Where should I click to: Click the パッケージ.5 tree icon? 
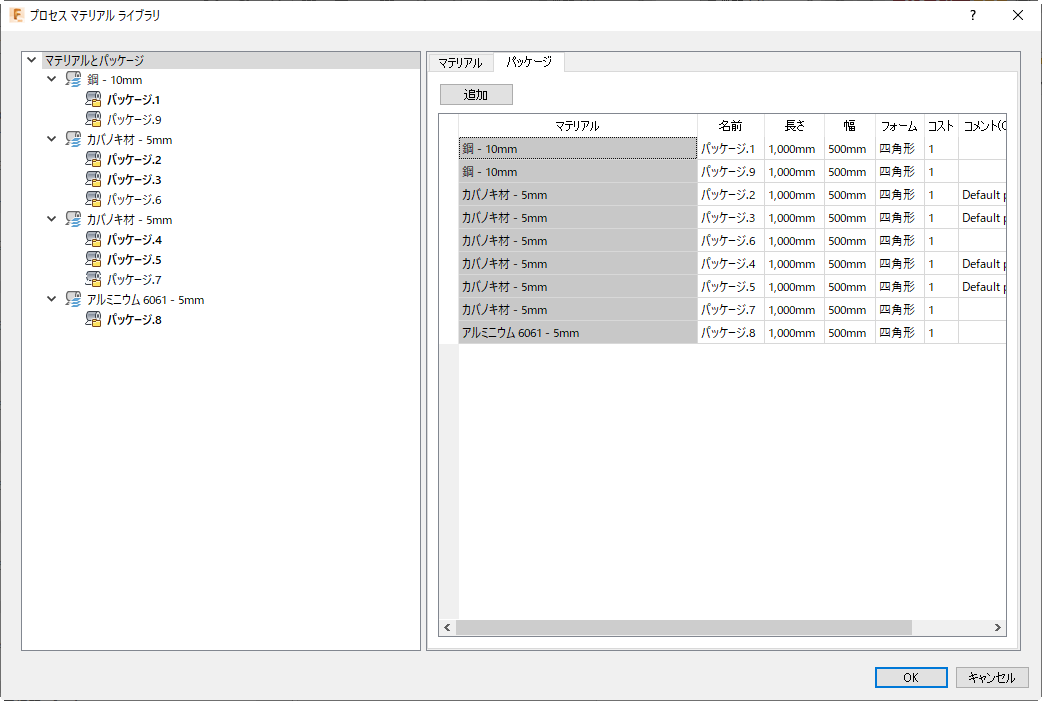pyautogui.click(x=93, y=259)
